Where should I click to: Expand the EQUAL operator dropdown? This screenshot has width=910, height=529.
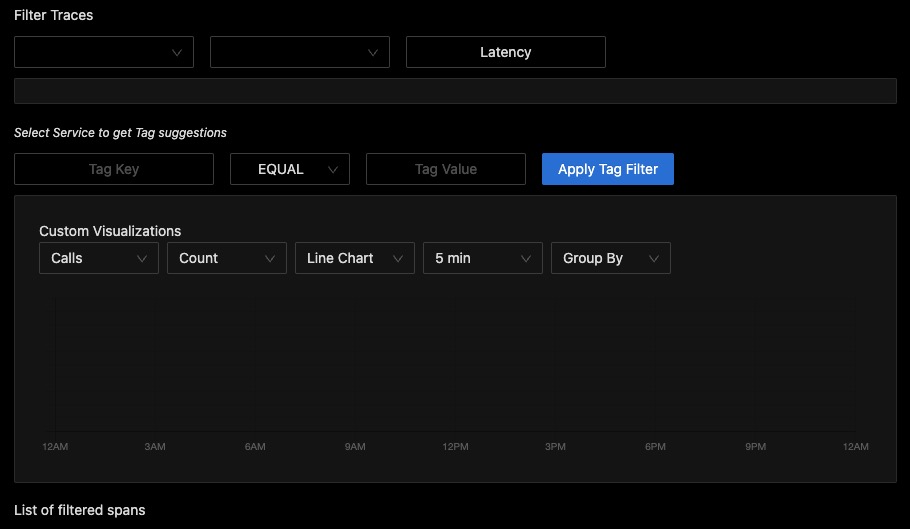pyautogui.click(x=289, y=169)
